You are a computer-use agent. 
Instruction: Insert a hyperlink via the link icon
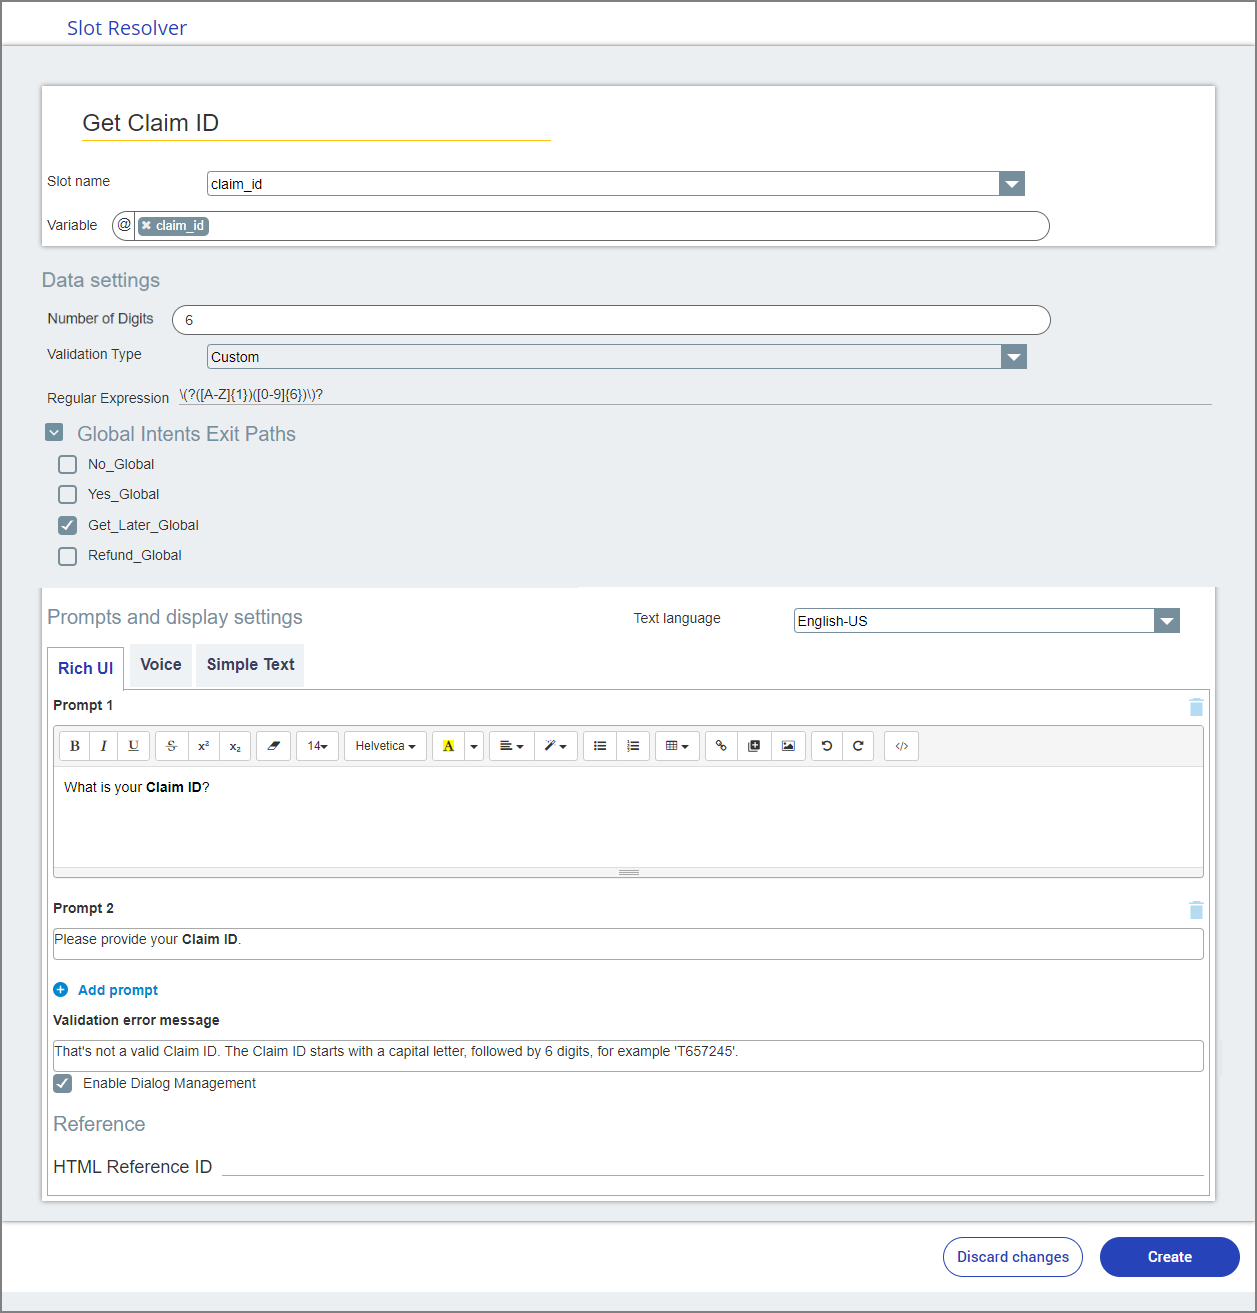pyautogui.click(x=721, y=746)
